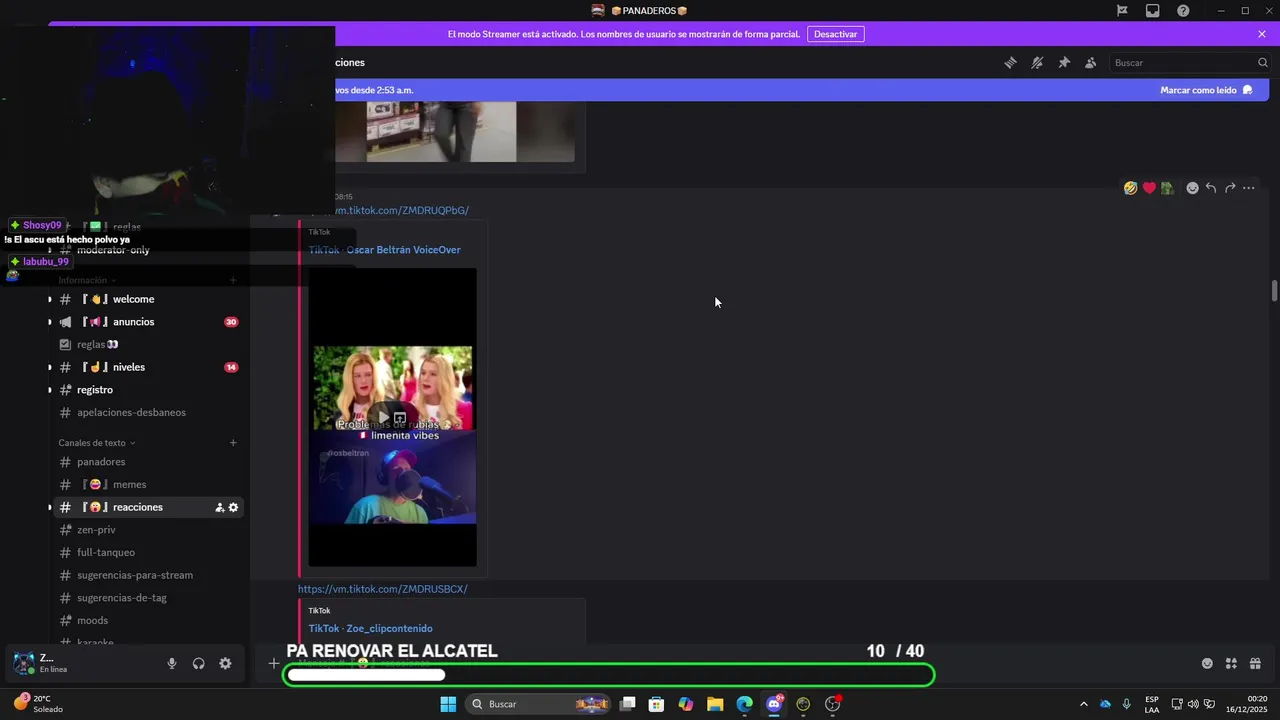Open the reglas channel with checkbox icon
This screenshot has width=1280, height=720.
pos(148,344)
